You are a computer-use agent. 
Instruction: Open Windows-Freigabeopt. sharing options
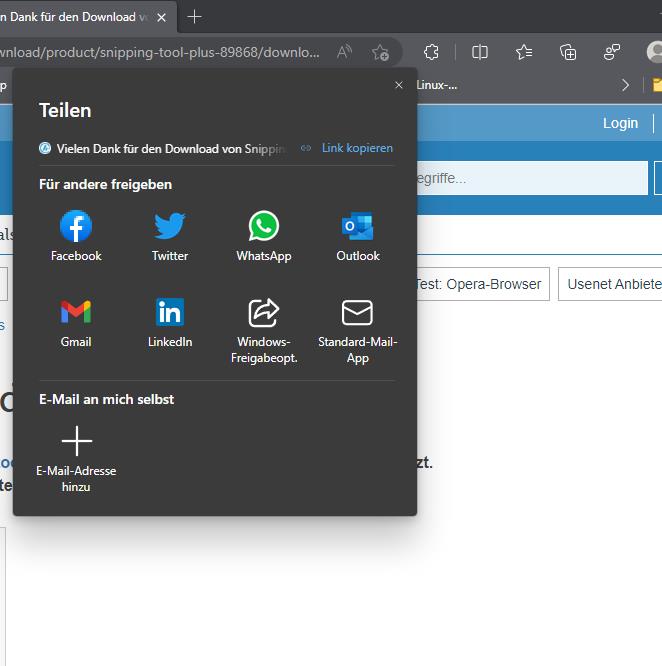264,330
